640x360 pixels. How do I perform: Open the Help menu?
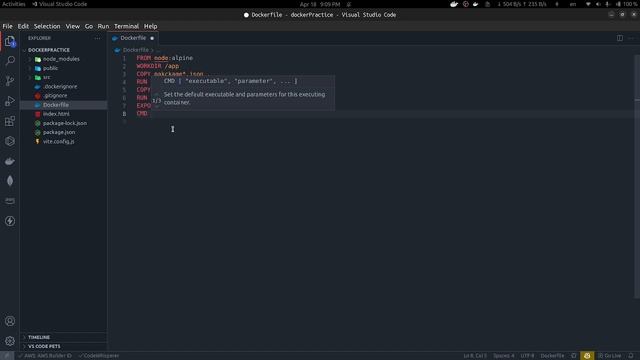coord(151,26)
